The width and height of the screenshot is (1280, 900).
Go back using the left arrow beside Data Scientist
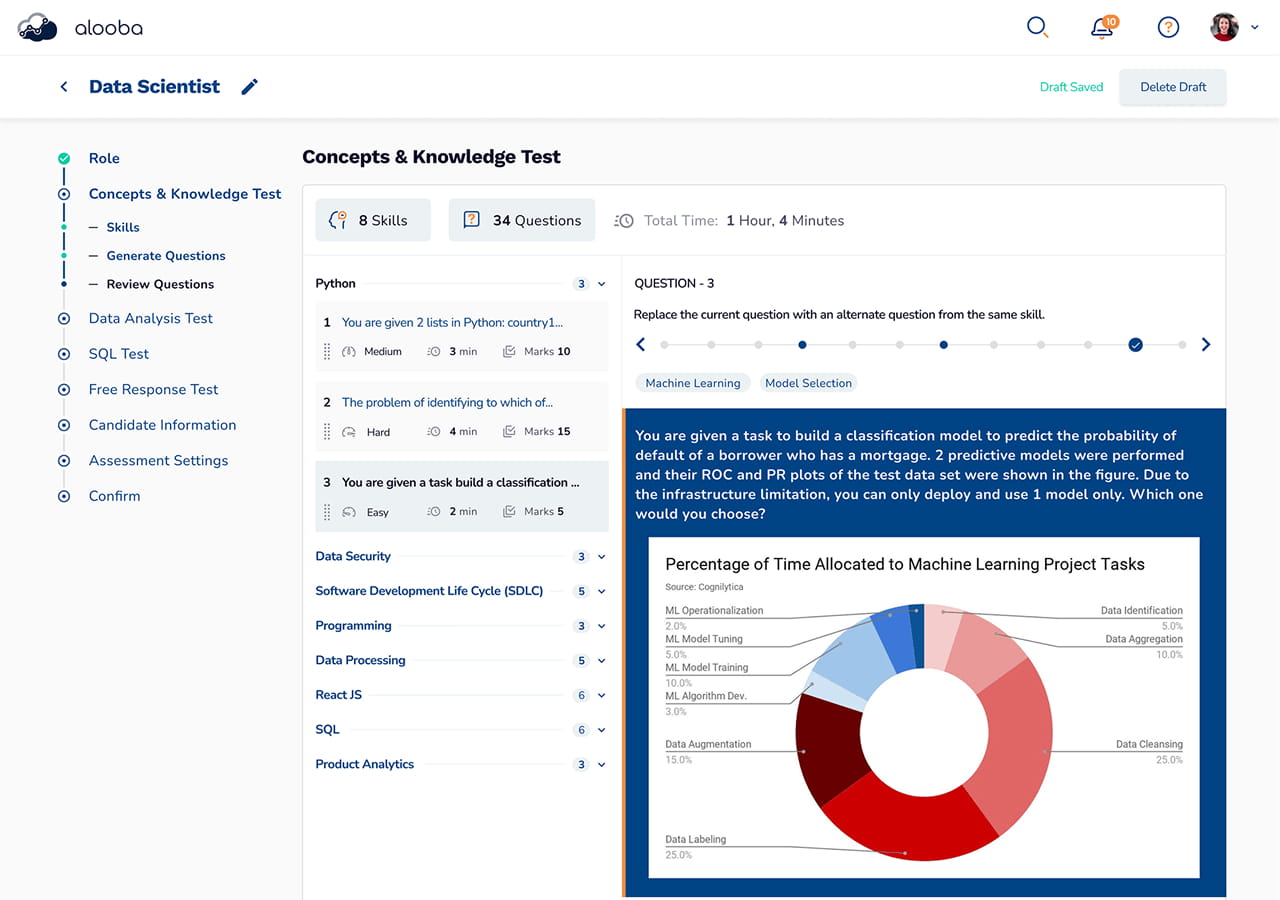[64, 87]
